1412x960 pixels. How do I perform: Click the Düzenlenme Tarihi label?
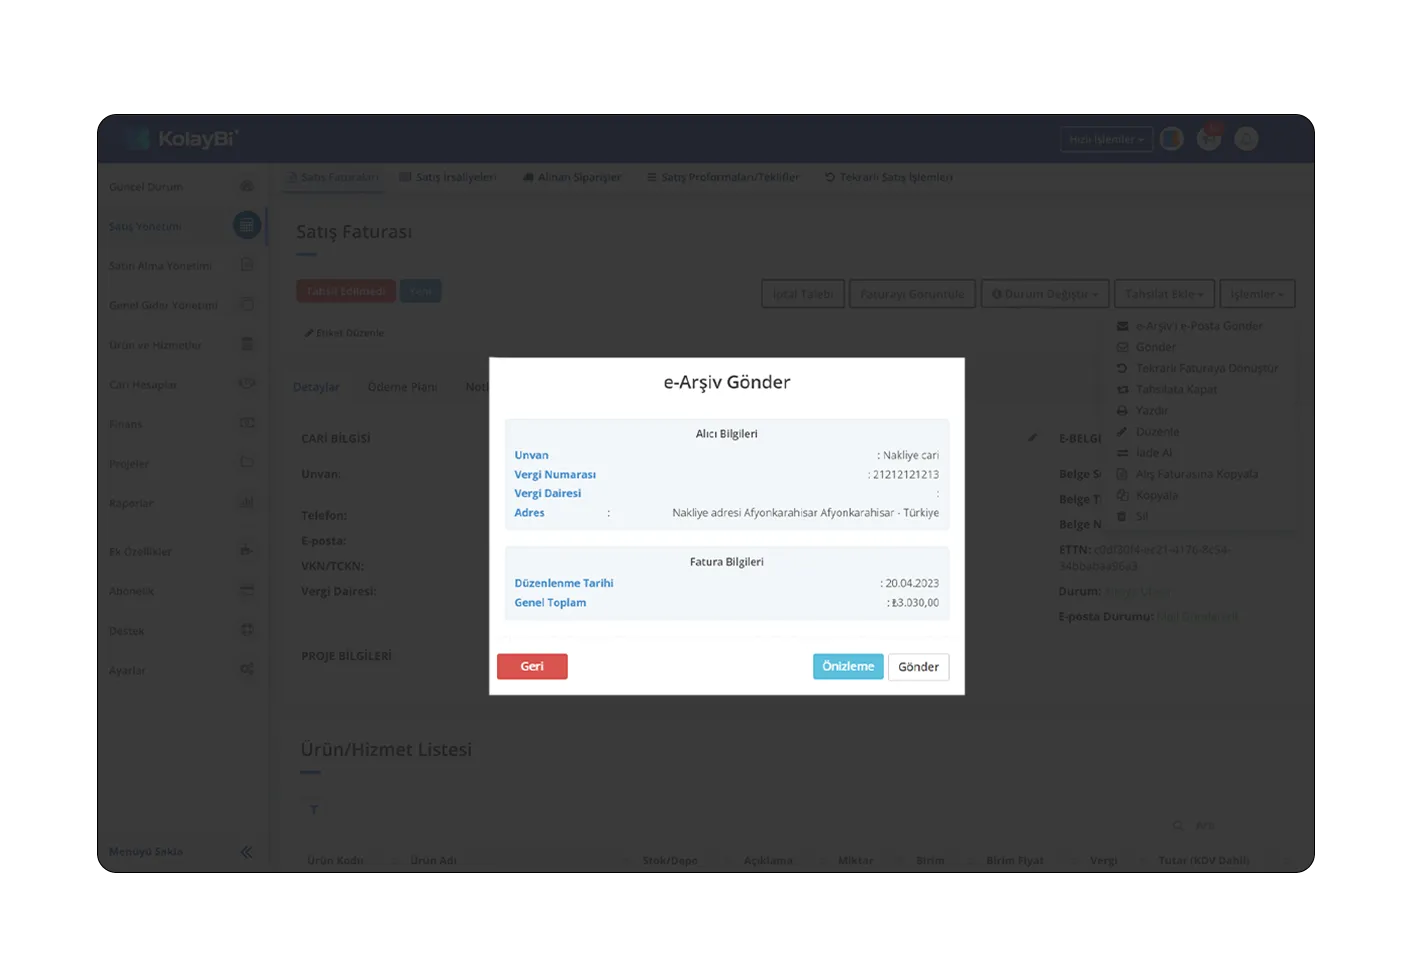point(564,583)
